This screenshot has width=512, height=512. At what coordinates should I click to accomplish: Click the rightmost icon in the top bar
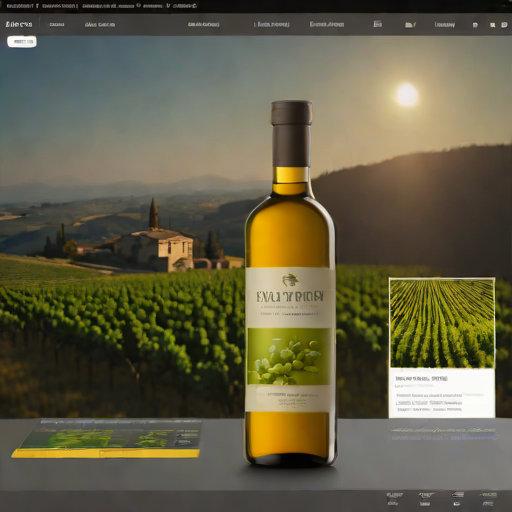[504, 25]
